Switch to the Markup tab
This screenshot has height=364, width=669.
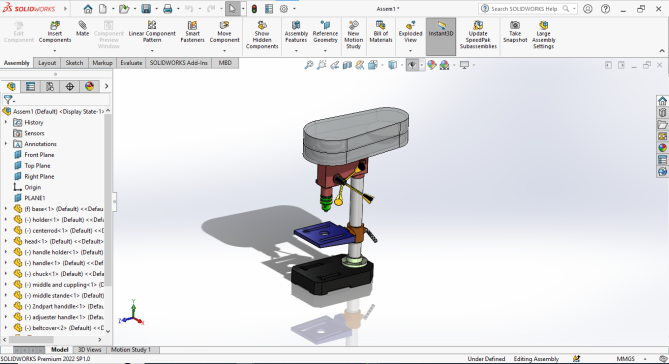point(102,63)
